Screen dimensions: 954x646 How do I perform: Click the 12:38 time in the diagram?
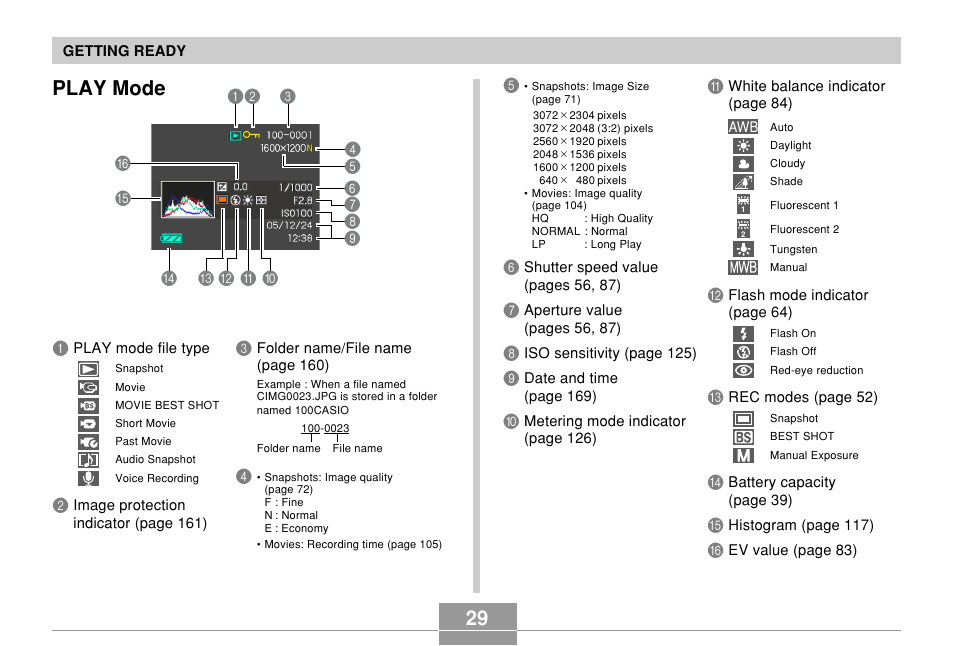[300, 238]
